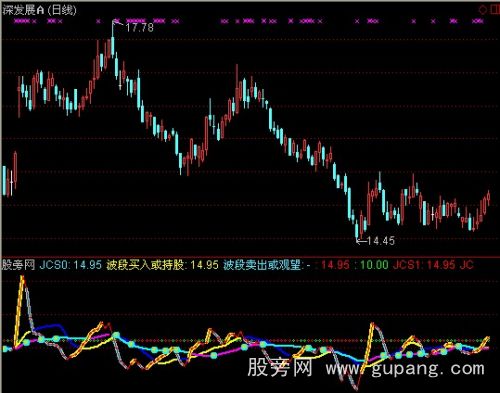Click the red 14.95 value before 10.00

(335, 265)
